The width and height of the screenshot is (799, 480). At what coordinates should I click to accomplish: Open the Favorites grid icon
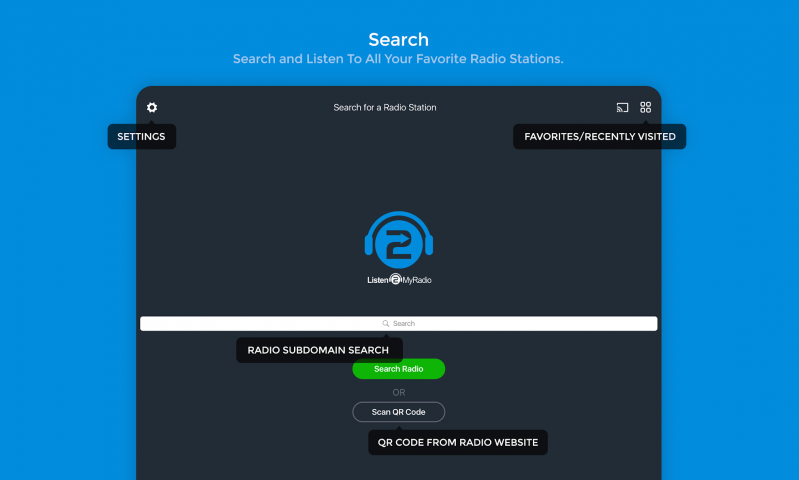tap(646, 107)
